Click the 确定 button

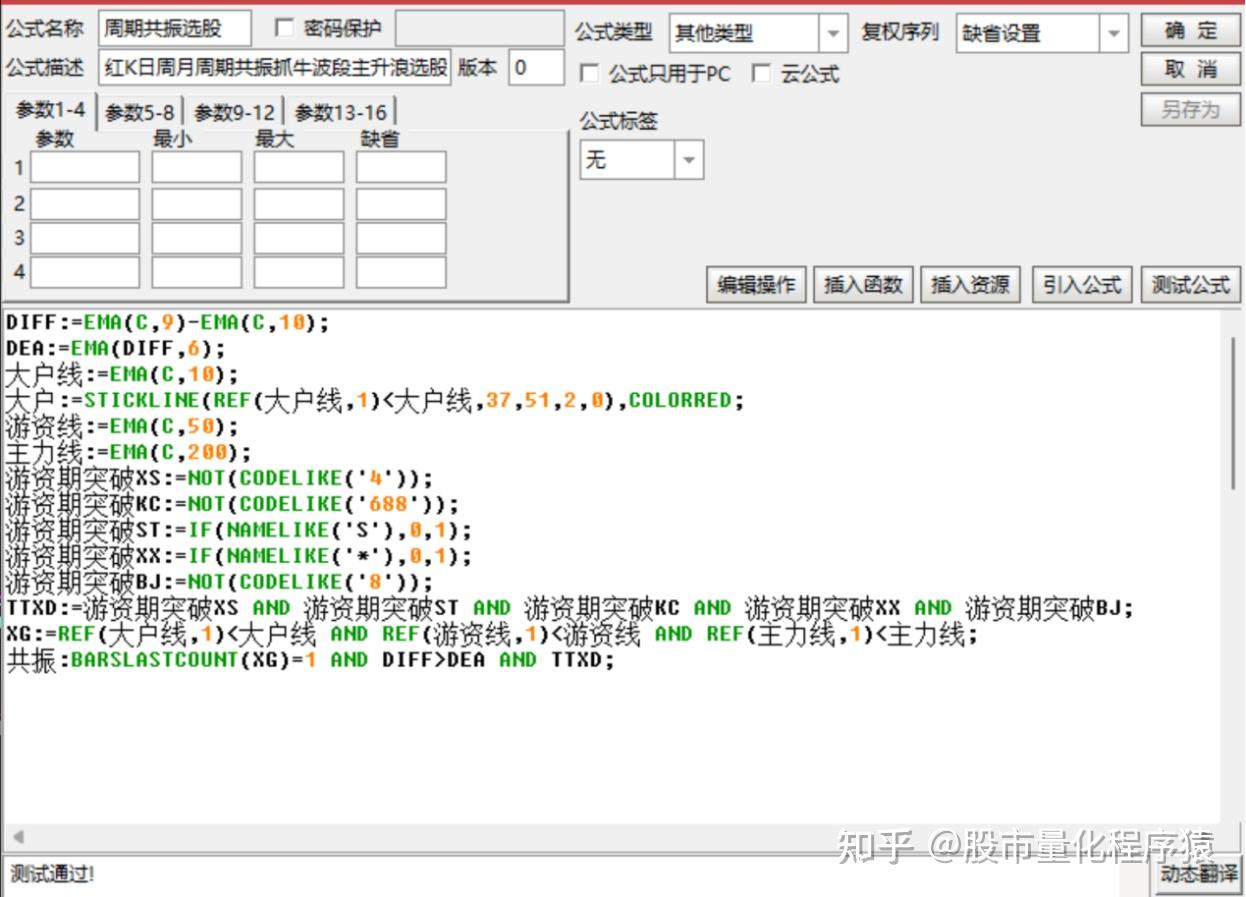click(1190, 31)
